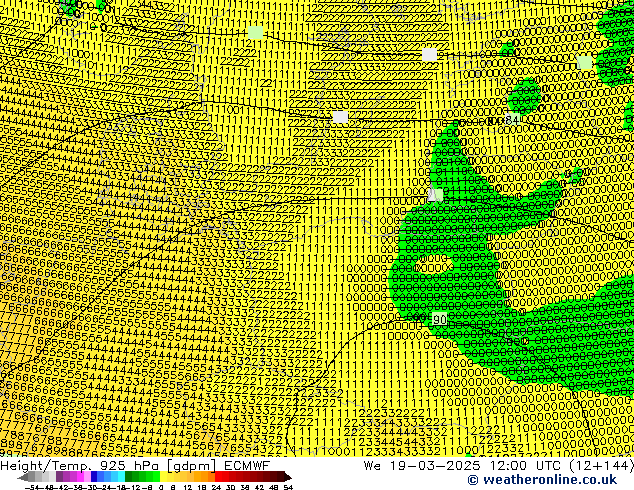Pick the dark blue swatch in the legend
This screenshot has width=634, height=490.
(94, 477)
